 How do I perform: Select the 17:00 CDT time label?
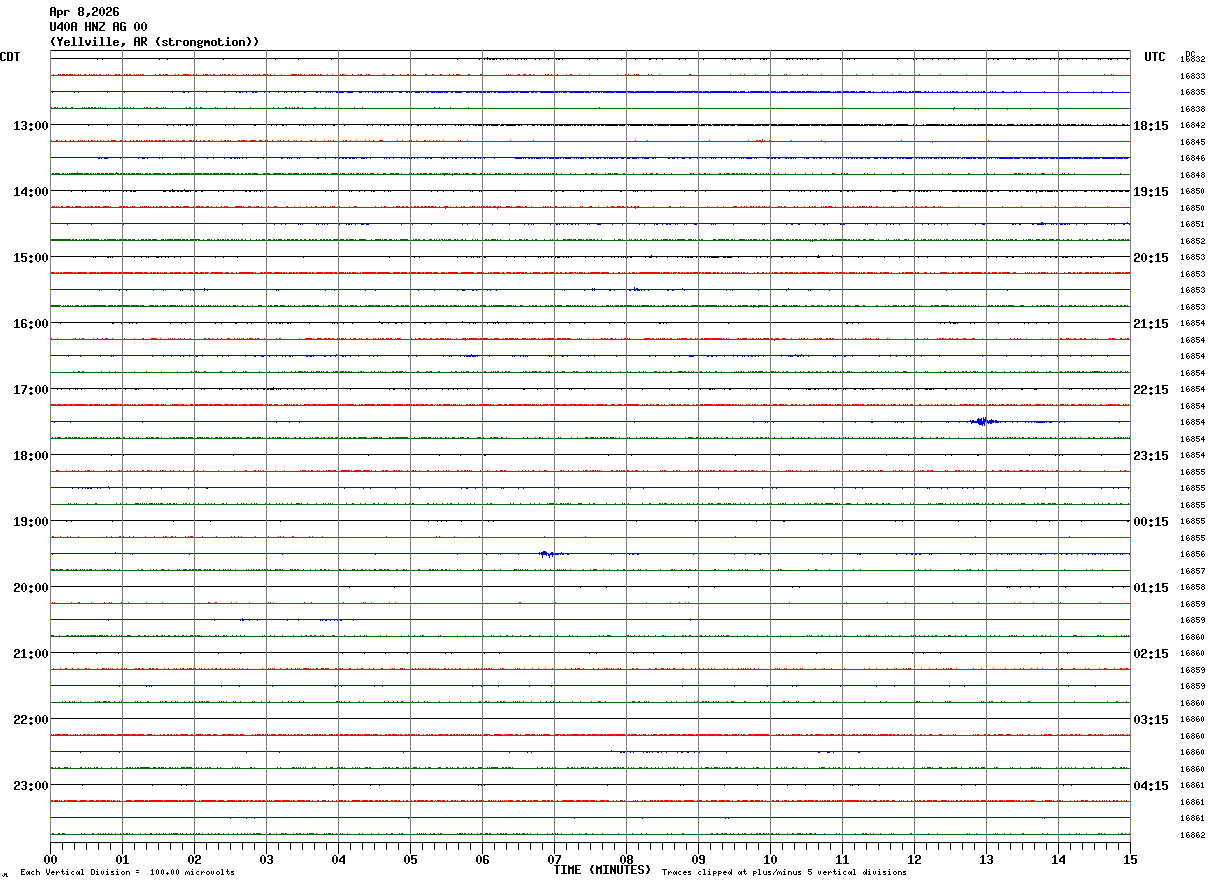tap(30, 390)
